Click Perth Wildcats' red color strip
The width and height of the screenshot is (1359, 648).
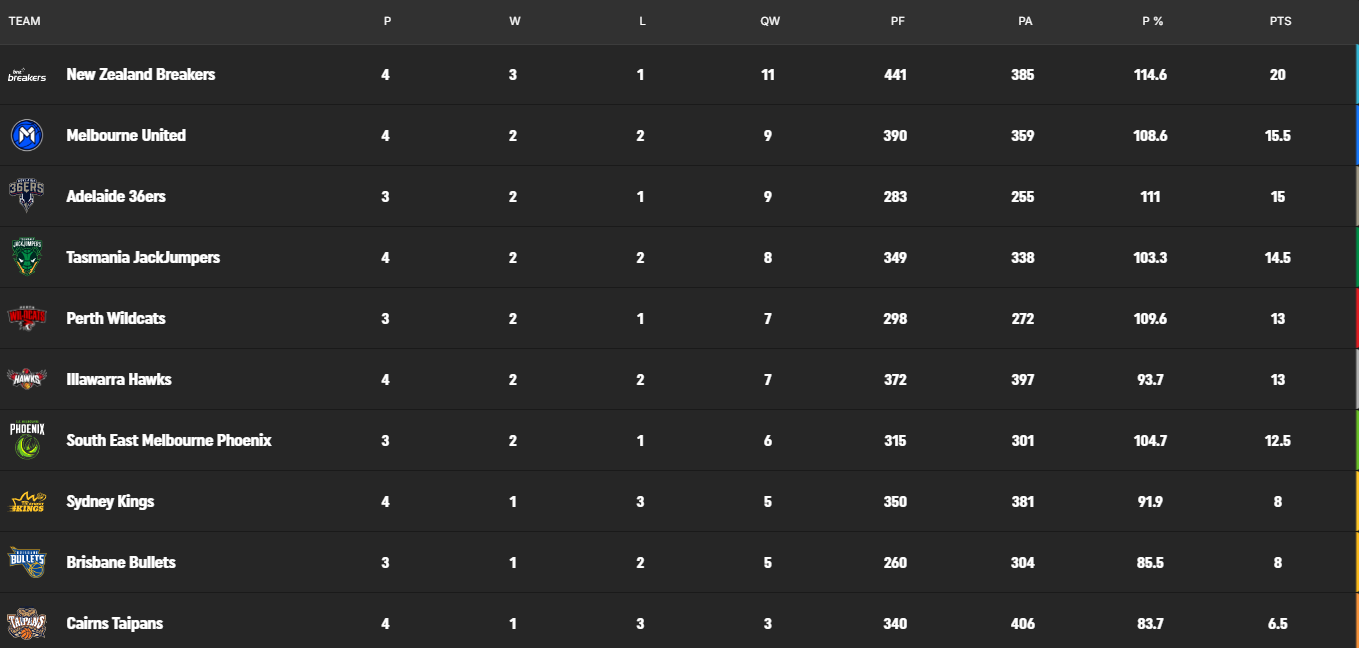pos(1356,318)
